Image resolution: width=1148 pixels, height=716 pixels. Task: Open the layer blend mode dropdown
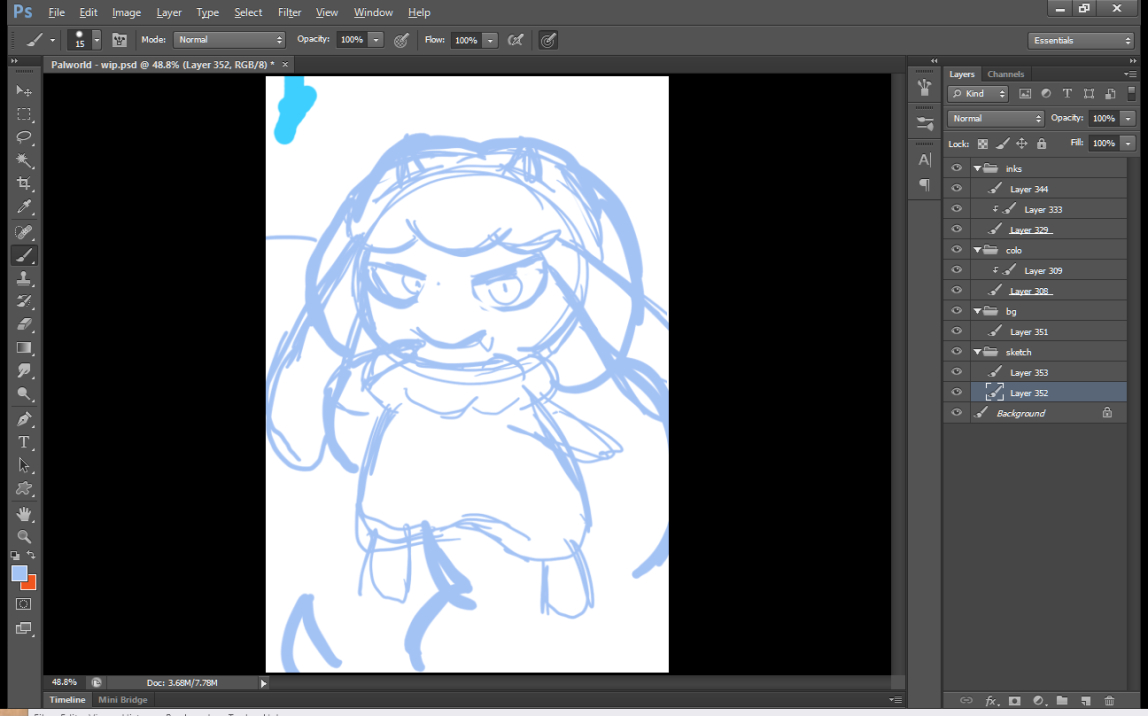(995, 118)
